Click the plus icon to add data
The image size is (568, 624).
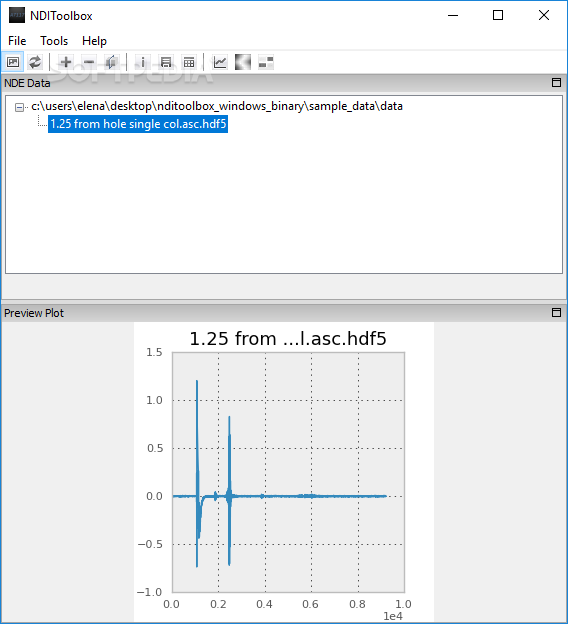coord(66,62)
